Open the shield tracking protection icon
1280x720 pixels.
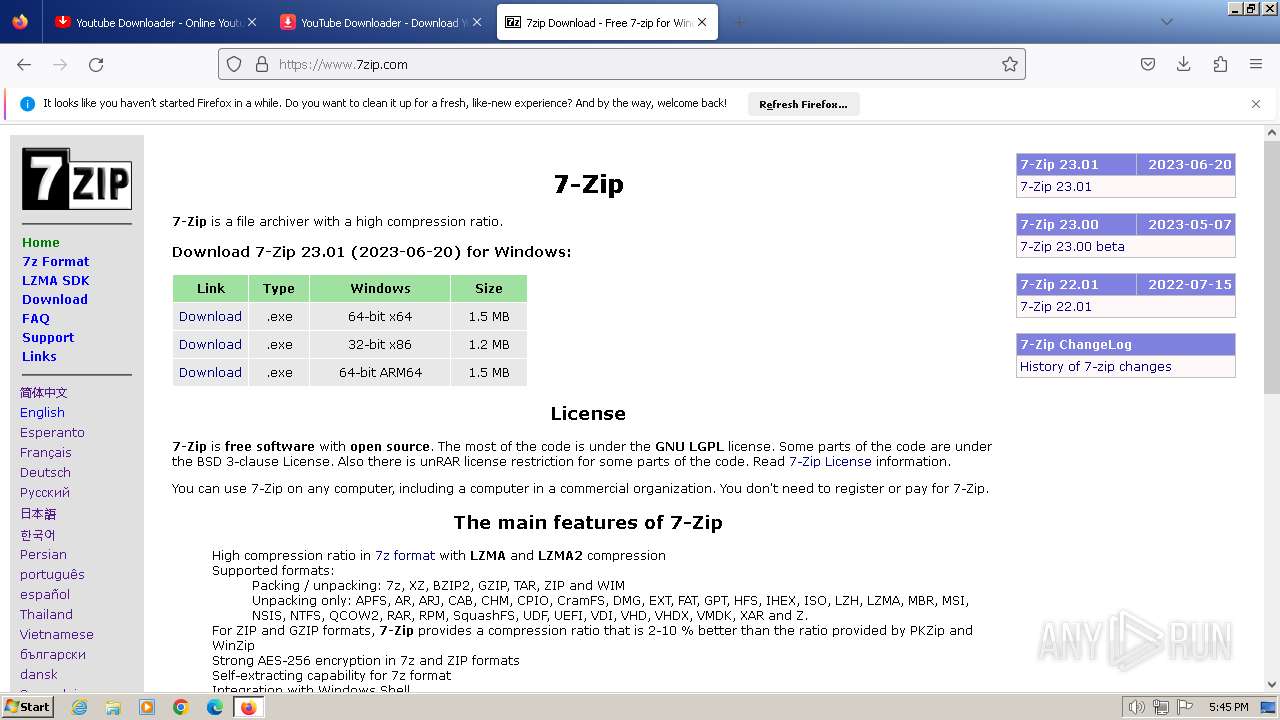tap(234, 64)
